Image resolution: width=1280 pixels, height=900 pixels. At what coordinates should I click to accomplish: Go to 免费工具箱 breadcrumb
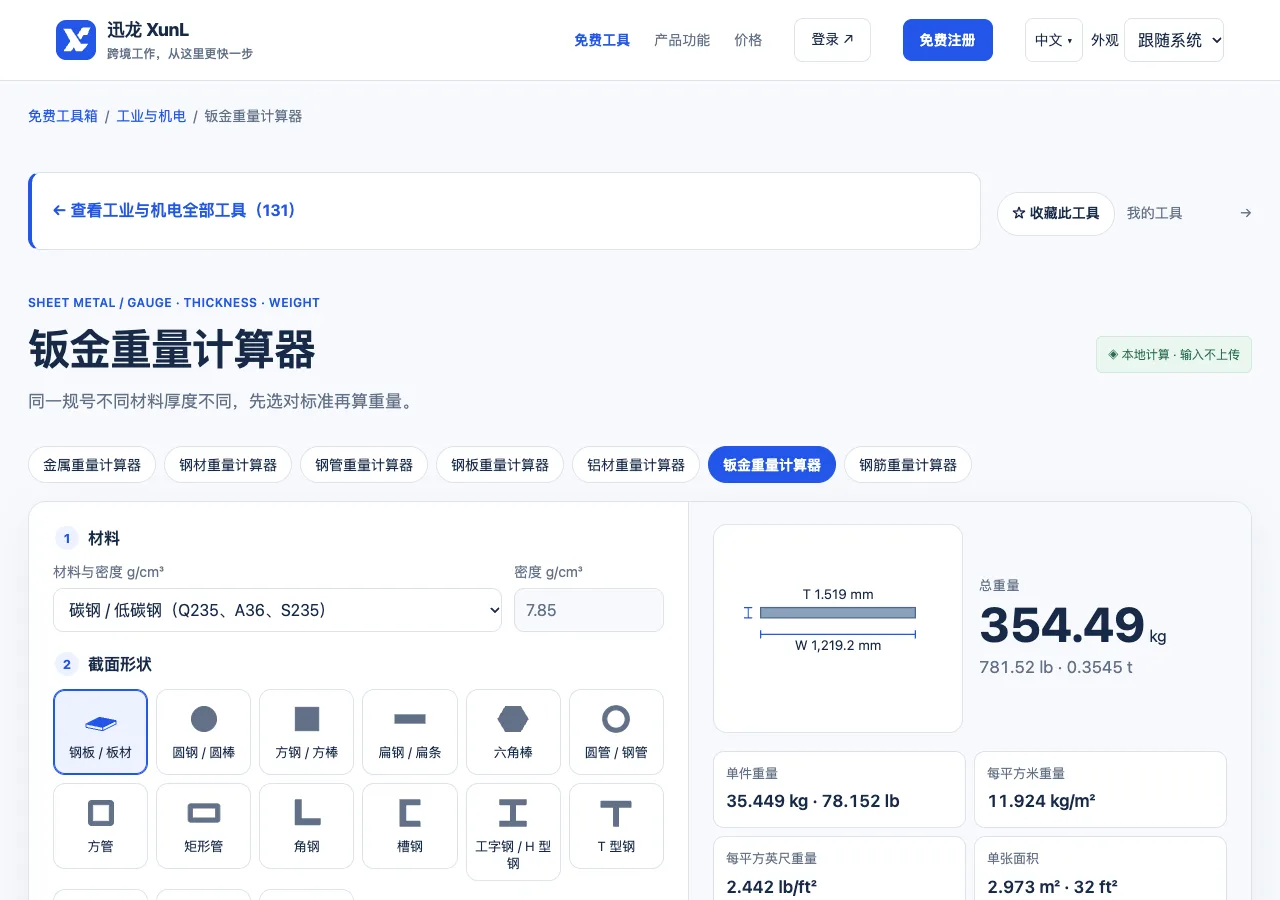63,116
